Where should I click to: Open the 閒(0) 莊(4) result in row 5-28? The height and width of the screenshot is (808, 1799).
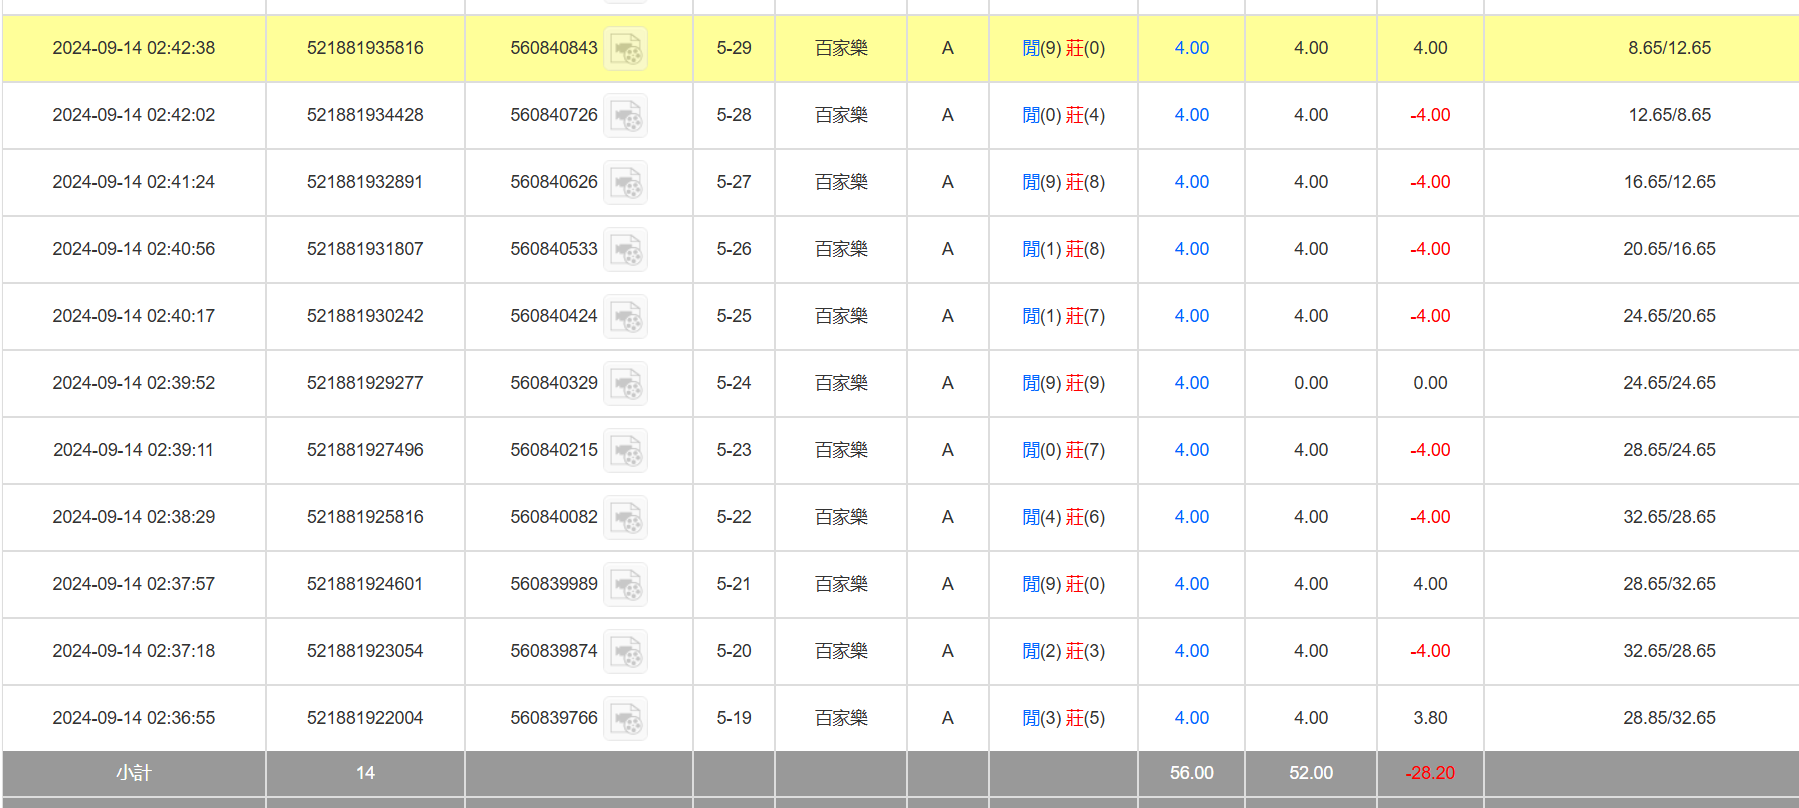click(1063, 115)
